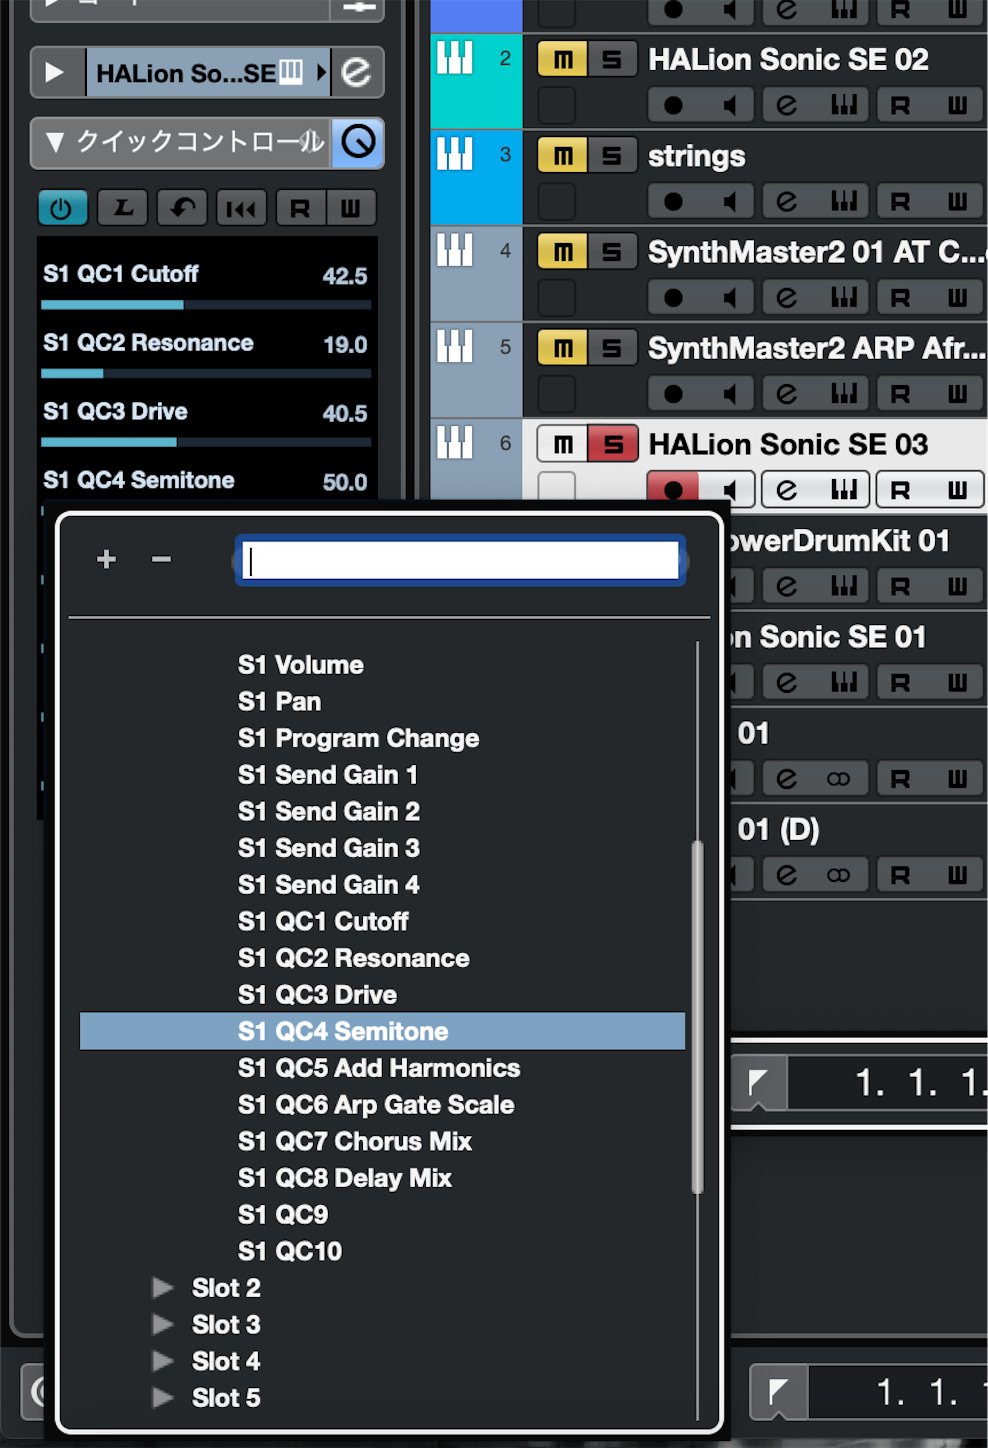Open instrument editor for SynthMaster2 ARP Afr
The height and width of the screenshot is (1448, 988).
(x=844, y=393)
